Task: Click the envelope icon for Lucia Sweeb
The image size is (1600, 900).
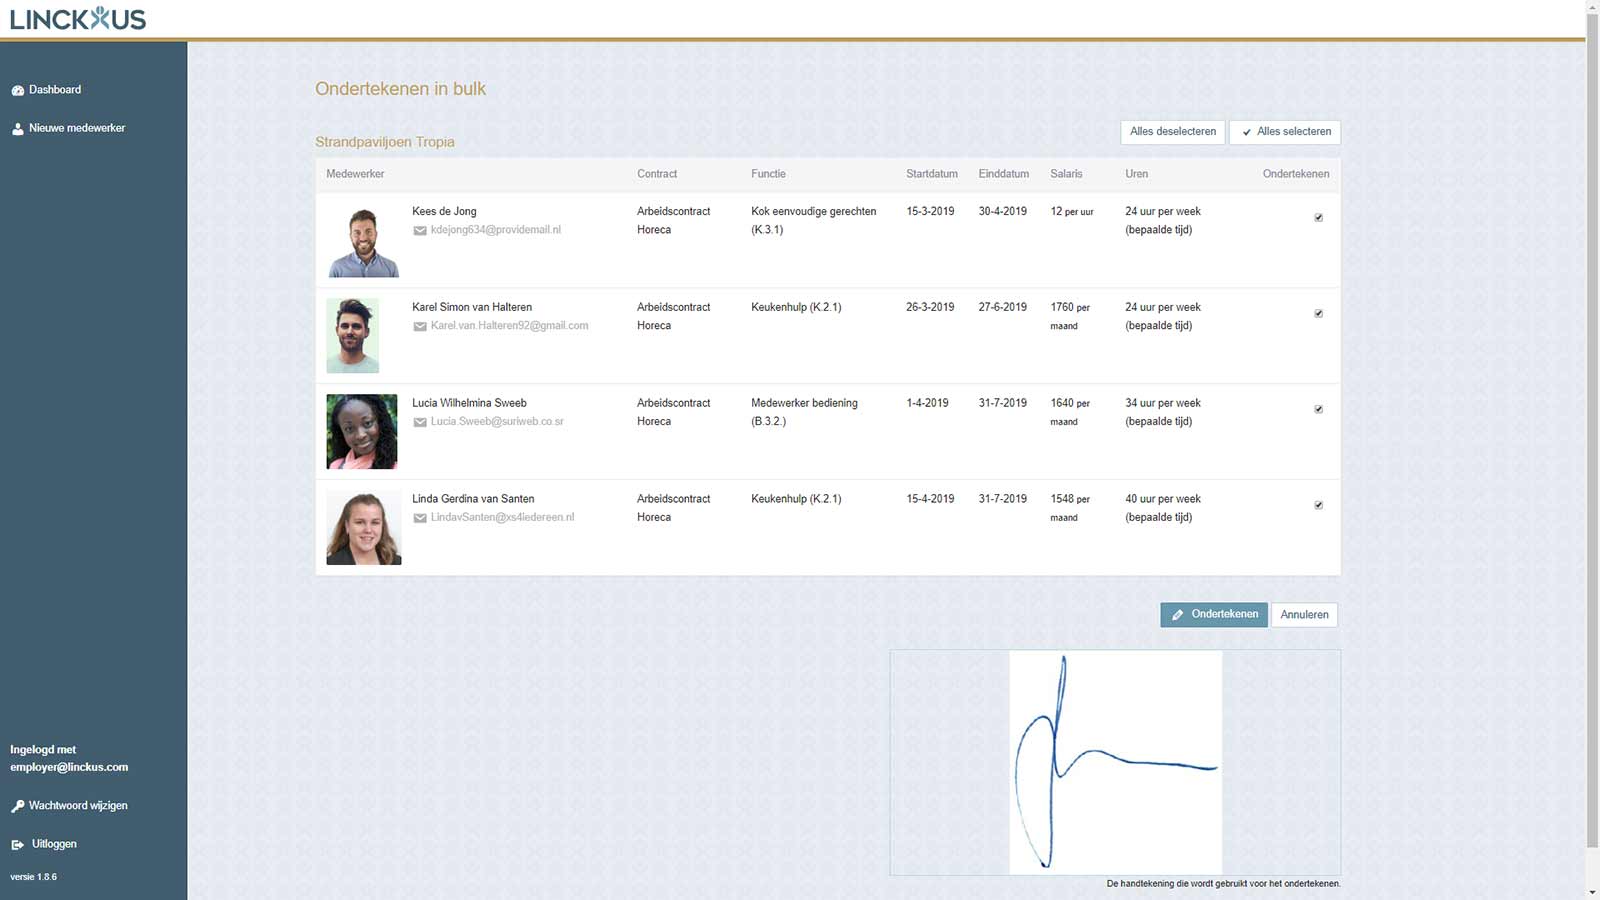Action: (x=420, y=422)
